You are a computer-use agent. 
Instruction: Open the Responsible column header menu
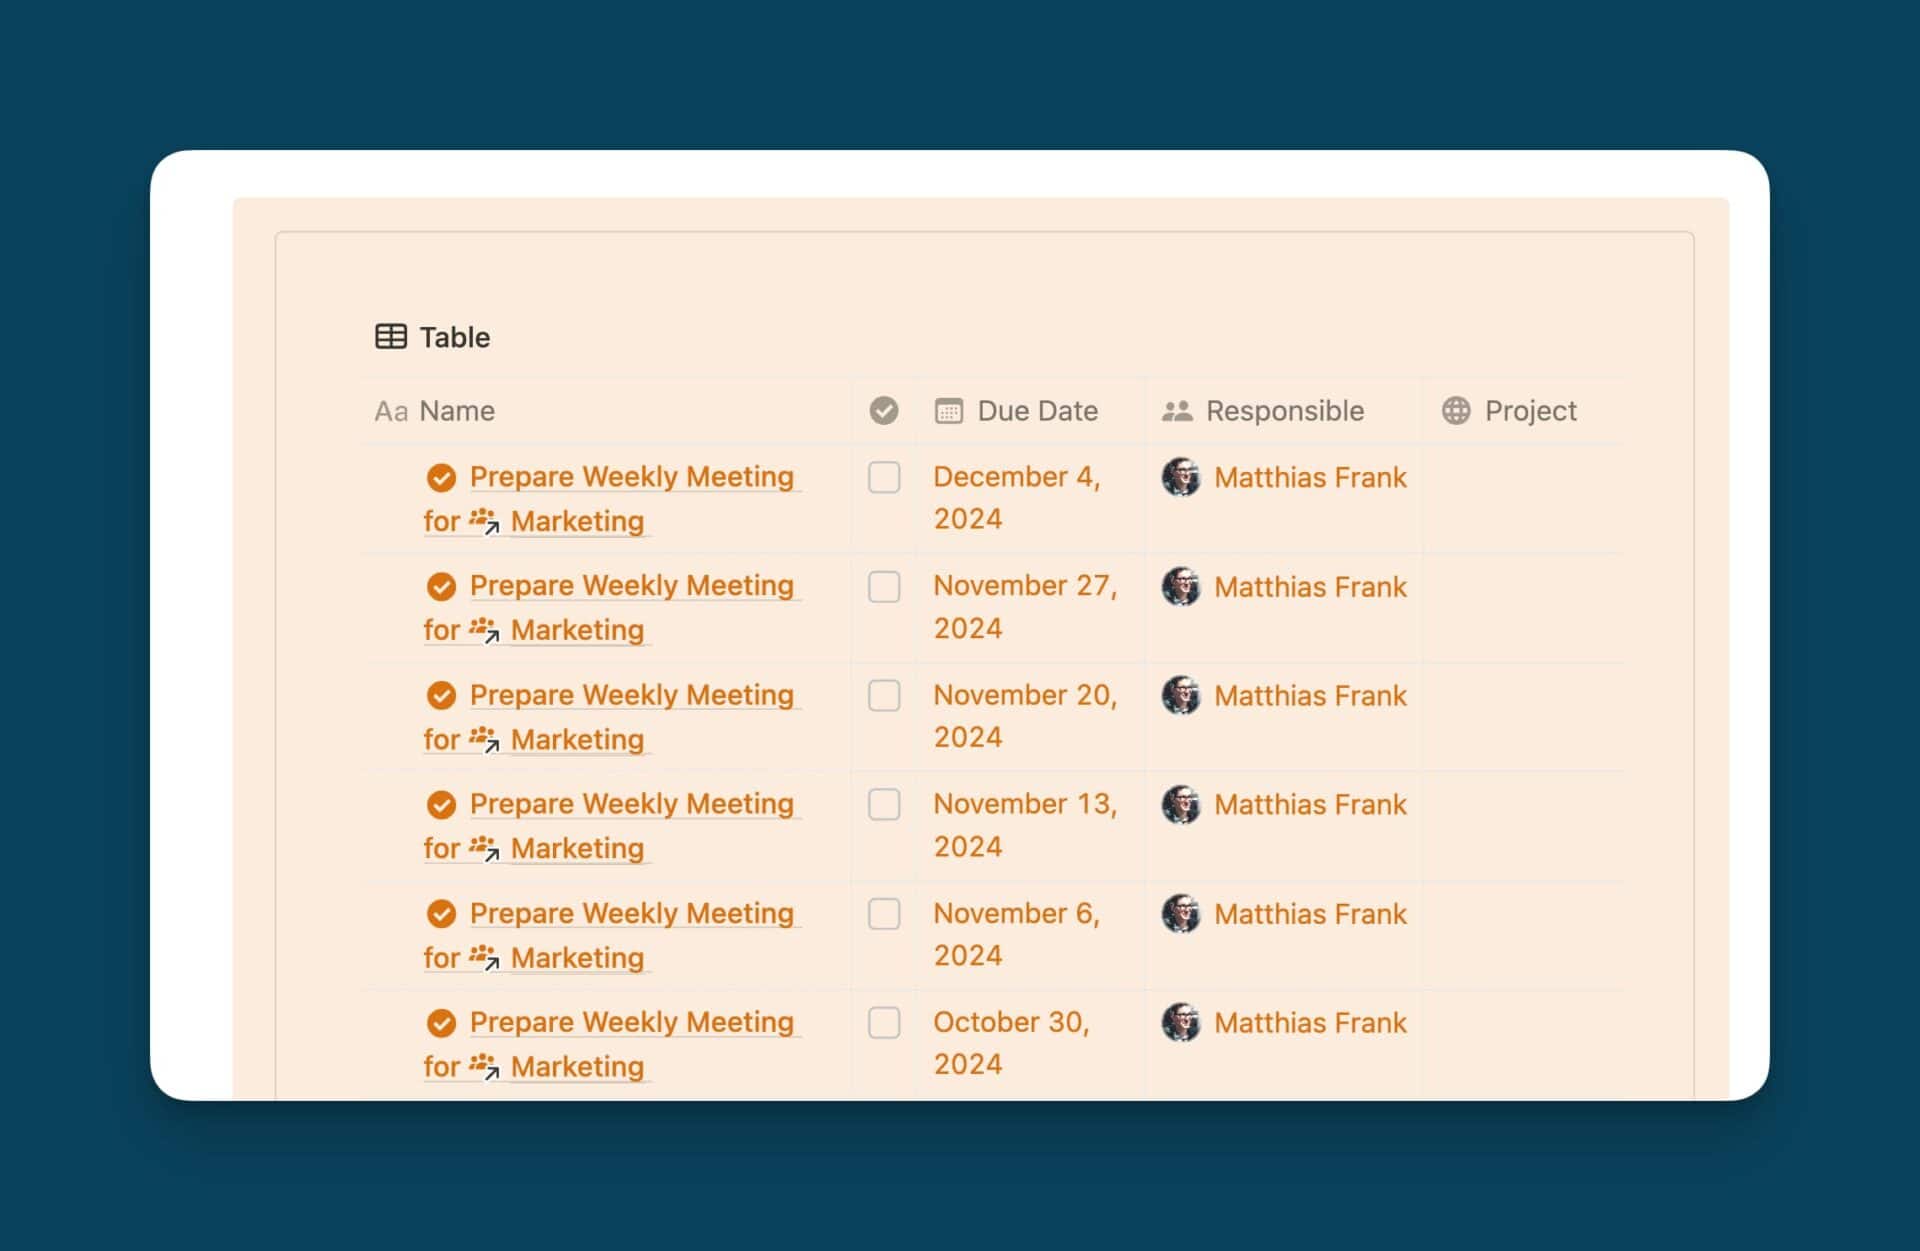click(1284, 411)
